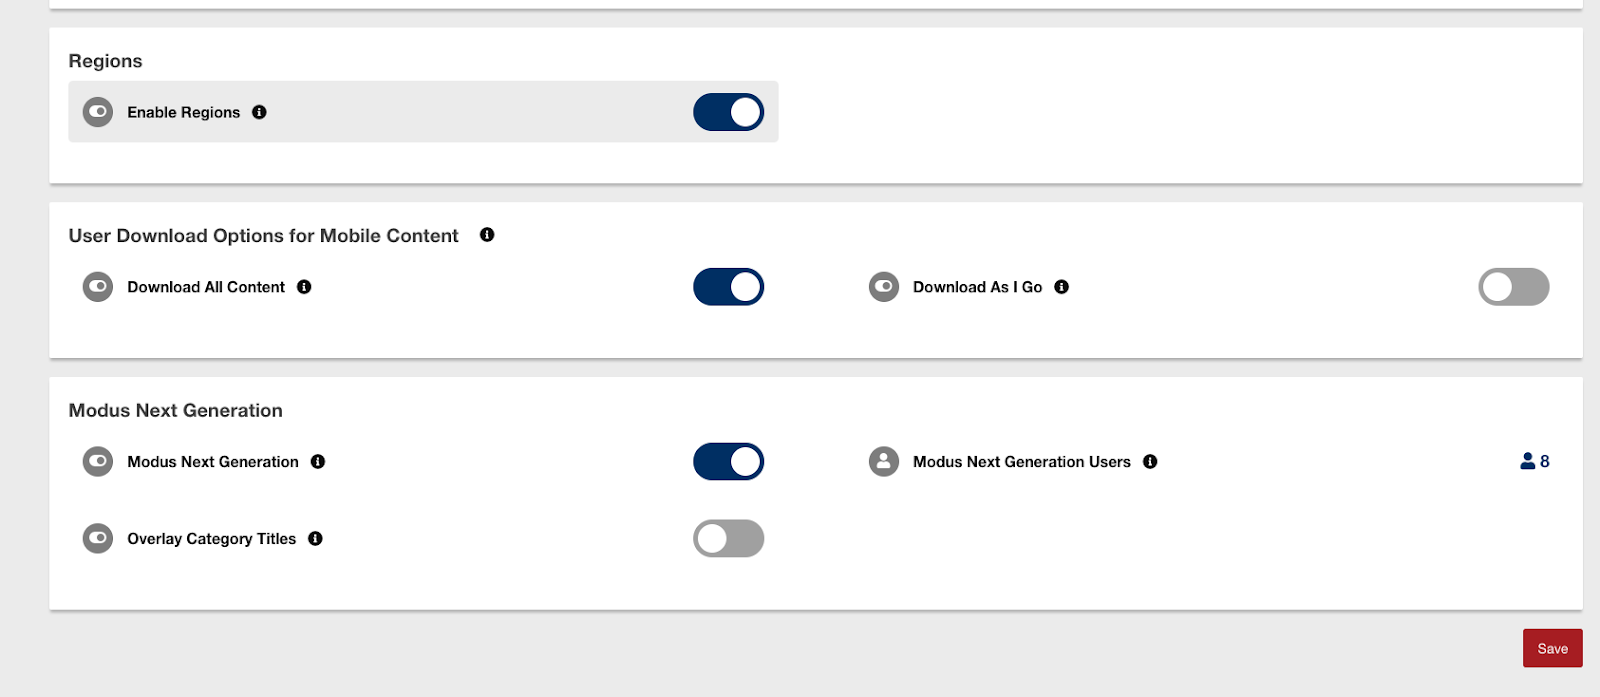Enable the Overlay Category Titles switch

tap(728, 539)
